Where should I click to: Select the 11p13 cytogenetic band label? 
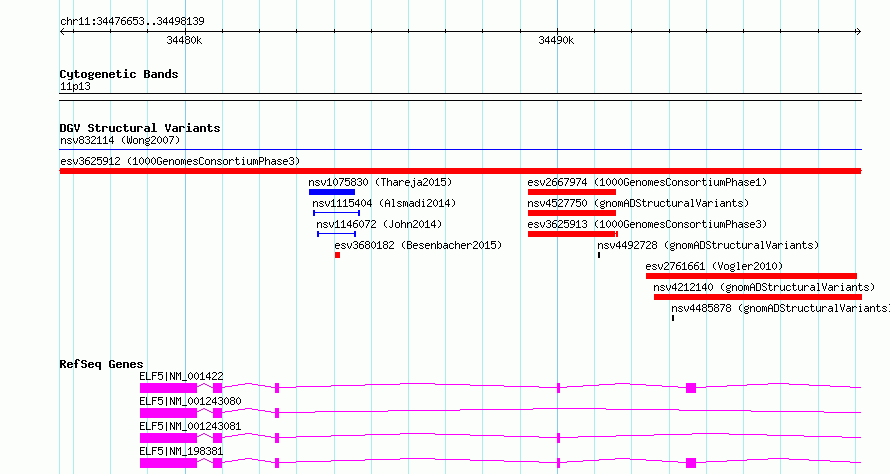click(75, 87)
